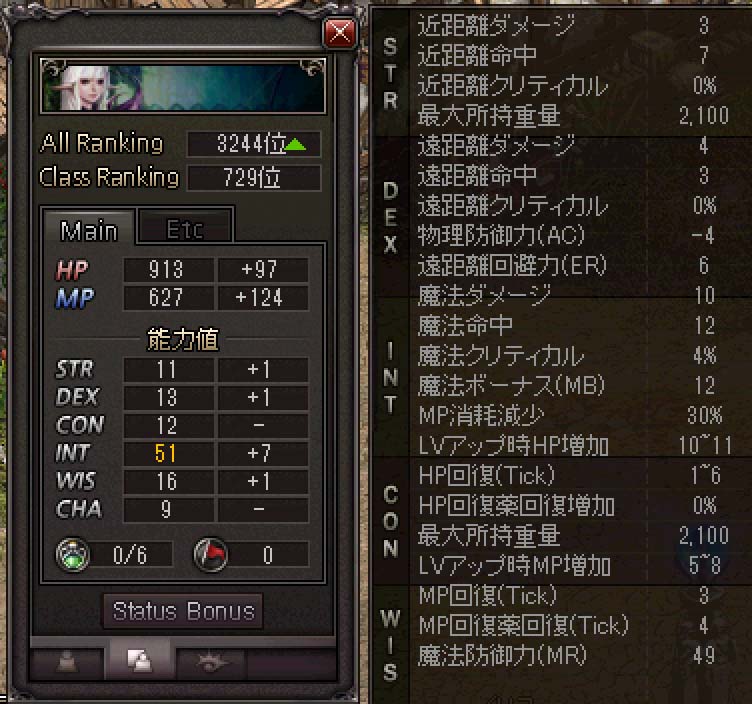
Task: Select the status sheet bottom tab icon
Action: point(140,661)
